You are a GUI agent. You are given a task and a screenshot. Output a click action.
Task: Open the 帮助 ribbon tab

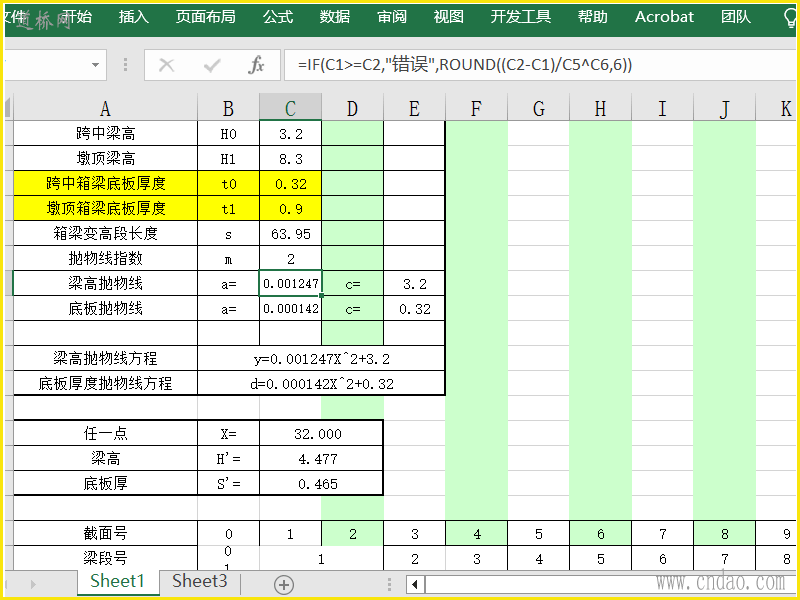point(592,17)
